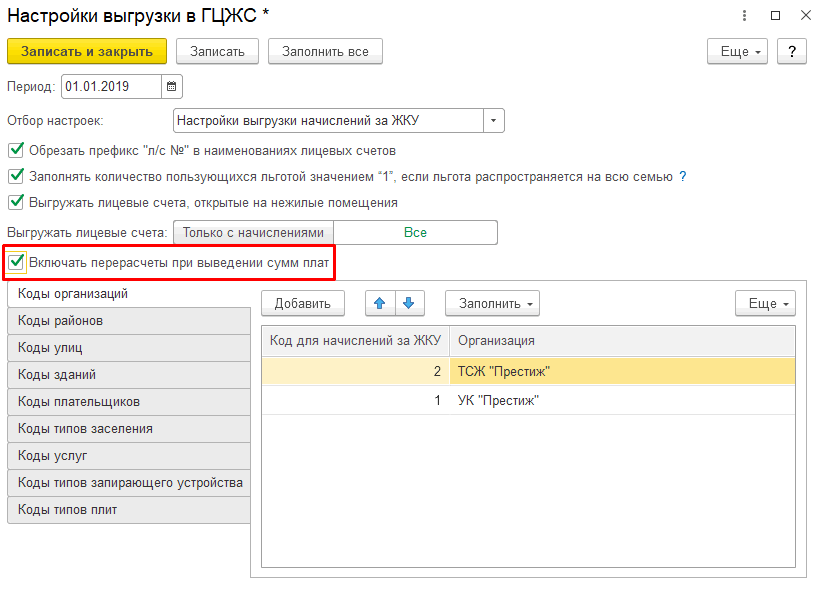
Task: Move the selected row down with the arrow
Action: [x=408, y=303]
